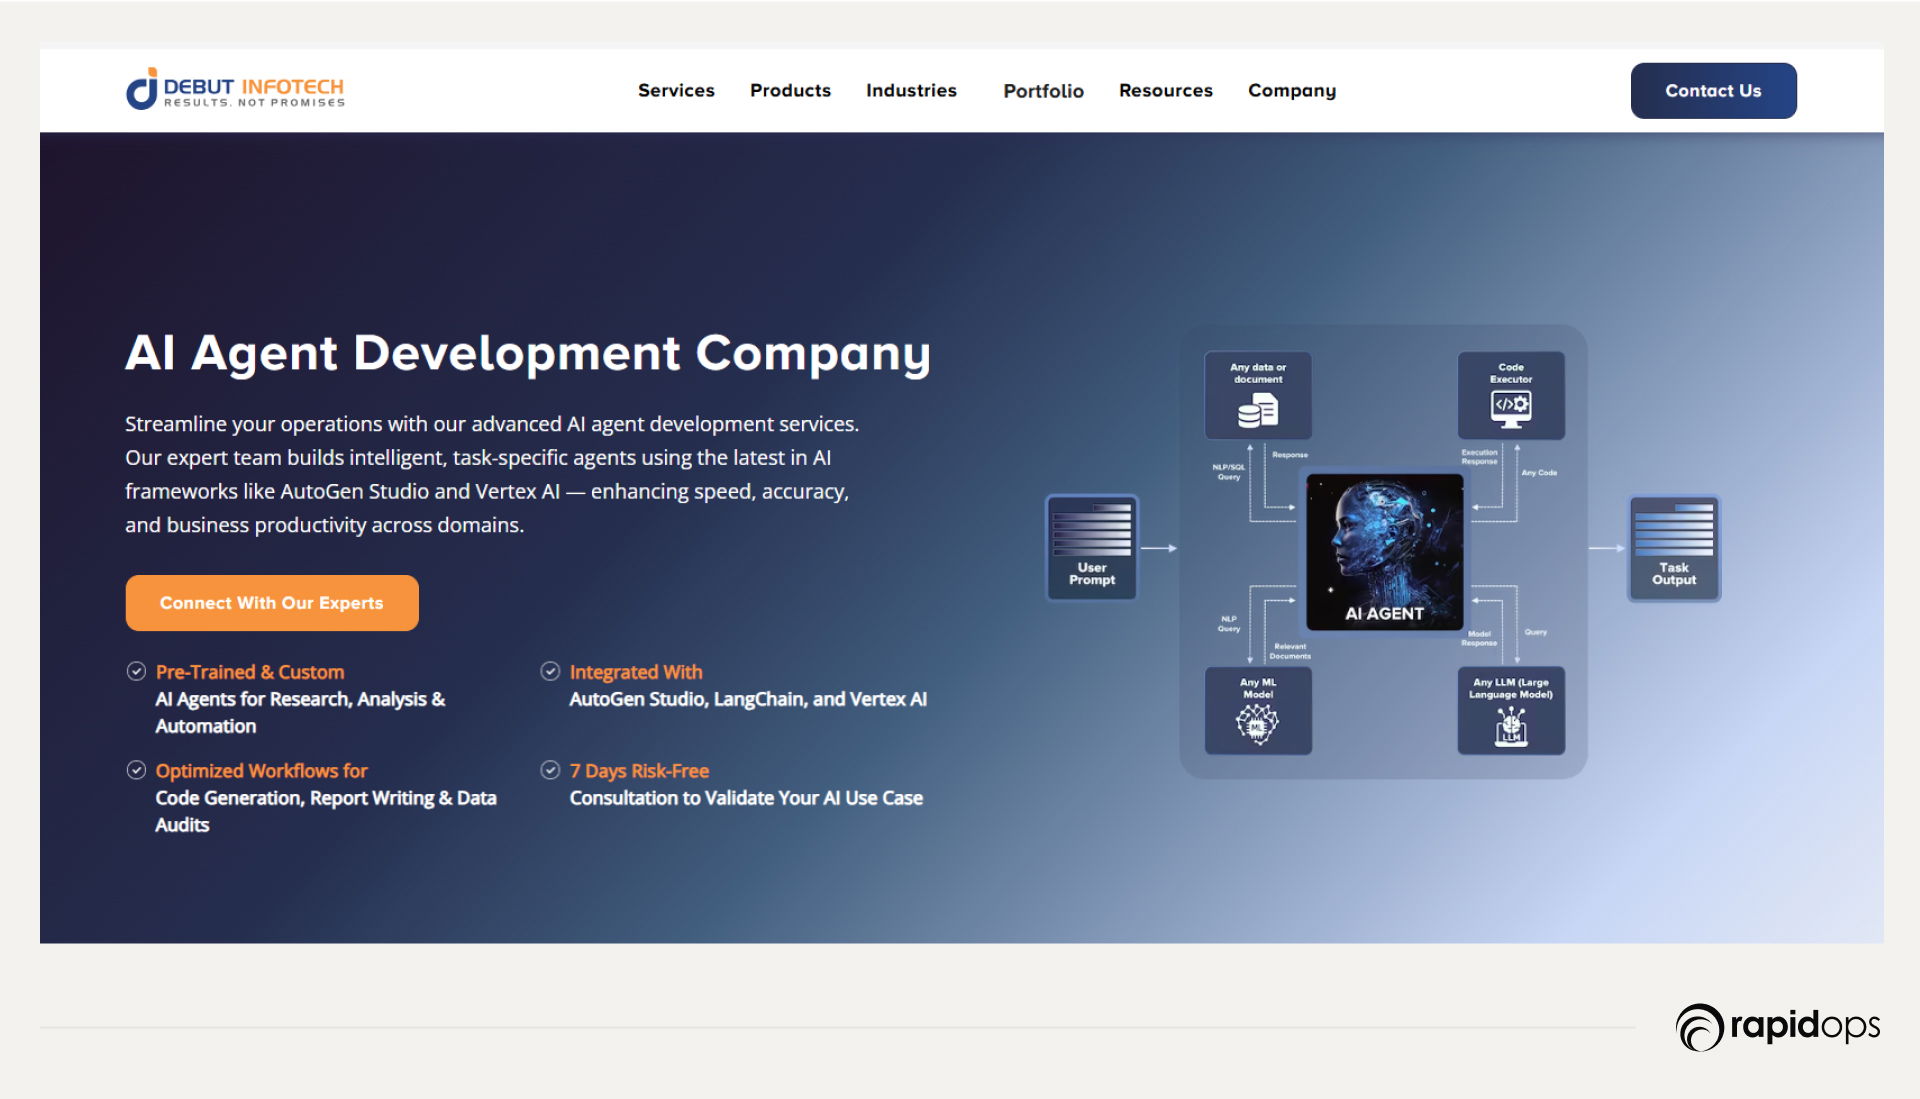Image resolution: width=1920 pixels, height=1099 pixels.
Task: Click Connect With Our Experts button
Action: click(272, 603)
